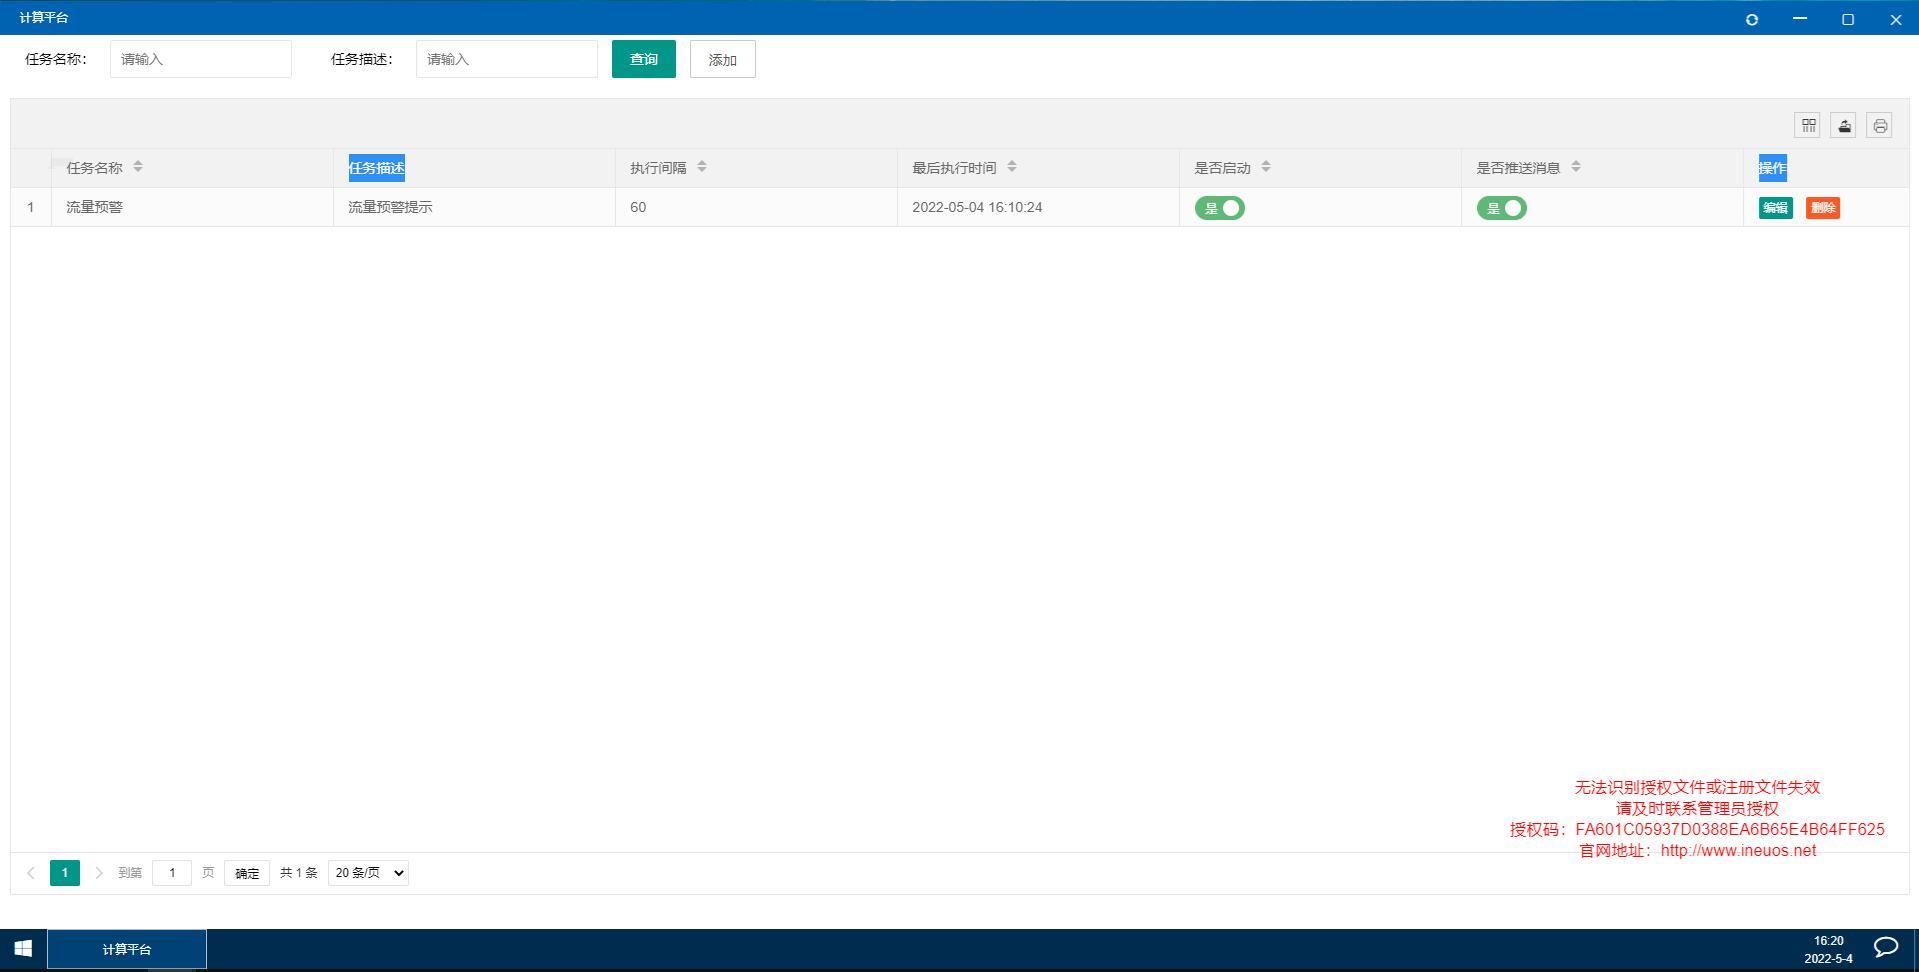Sort by 最后执行时间 column arrows
The height and width of the screenshot is (972, 1919).
coord(1012,167)
